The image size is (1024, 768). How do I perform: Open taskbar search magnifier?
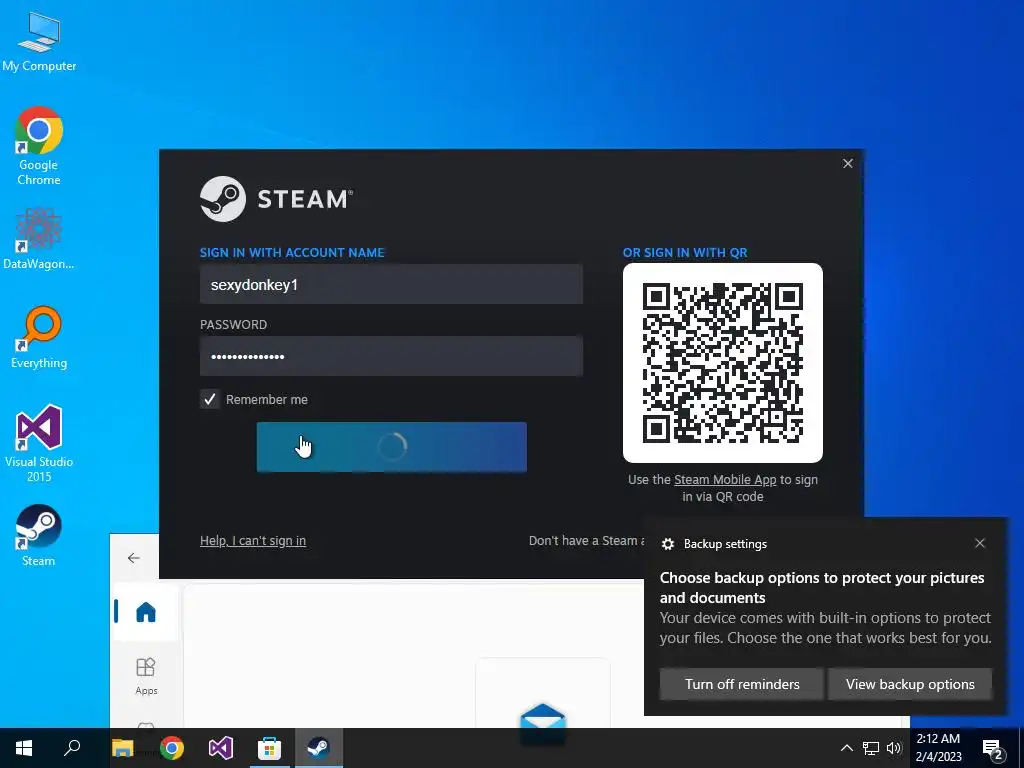click(x=72, y=748)
